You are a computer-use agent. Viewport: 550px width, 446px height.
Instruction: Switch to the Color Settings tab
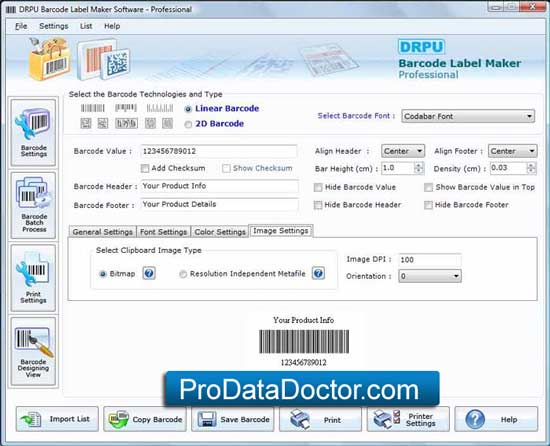pyautogui.click(x=220, y=232)
